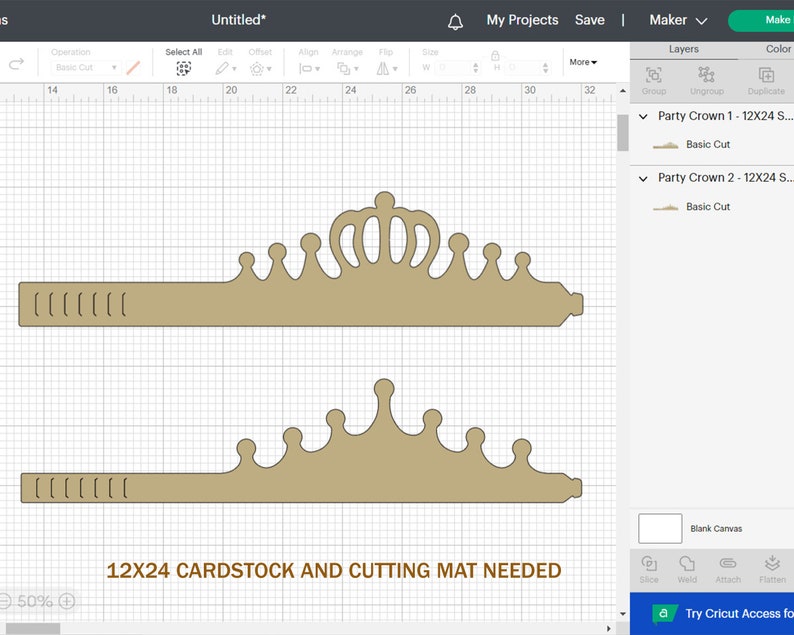Click the Slice tool icon
Image resolution: width=794 pixels, height=635 pixels.
[x=649, y=563]
